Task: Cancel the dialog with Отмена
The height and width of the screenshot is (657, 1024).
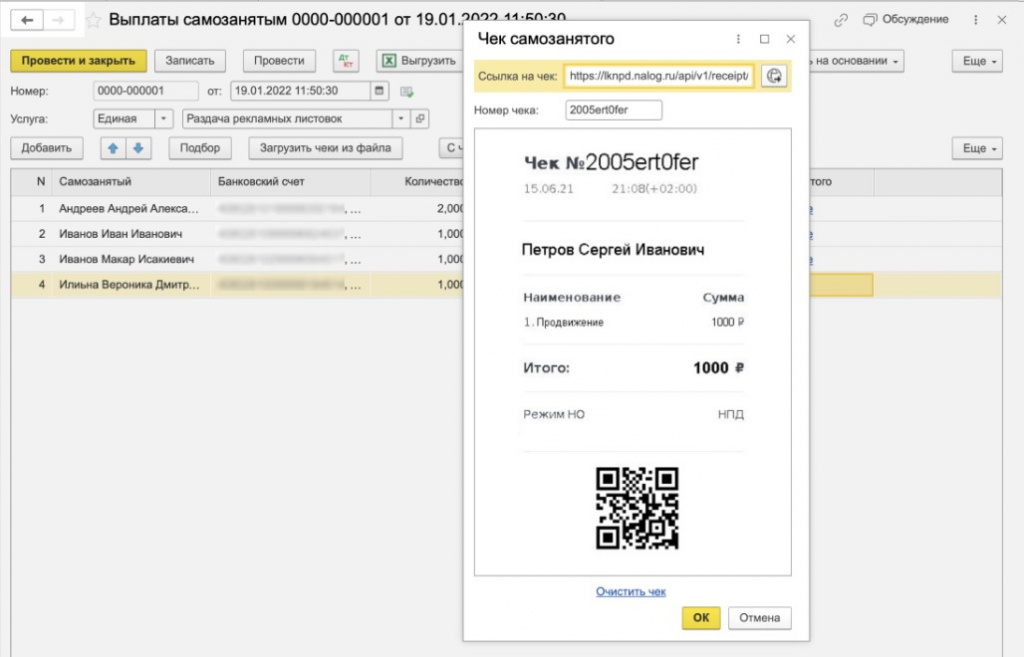Action: pyautogui.click(x=760, y=618)
